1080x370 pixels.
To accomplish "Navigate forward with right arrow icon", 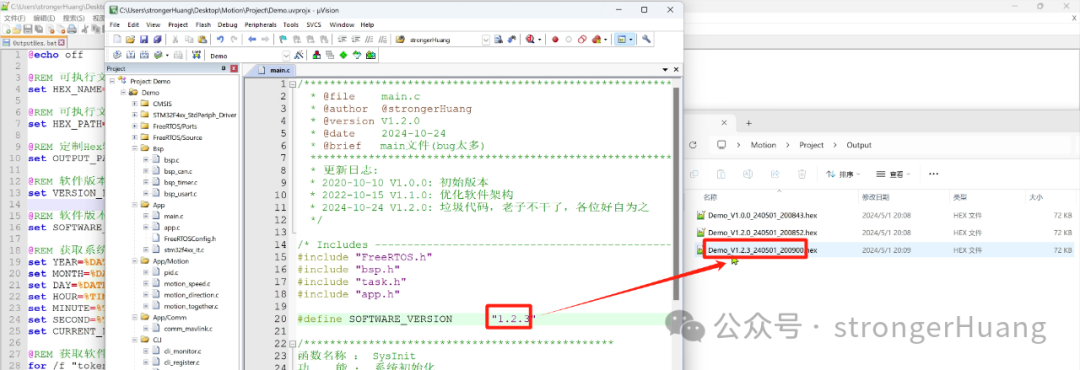I will pos(265,39).
